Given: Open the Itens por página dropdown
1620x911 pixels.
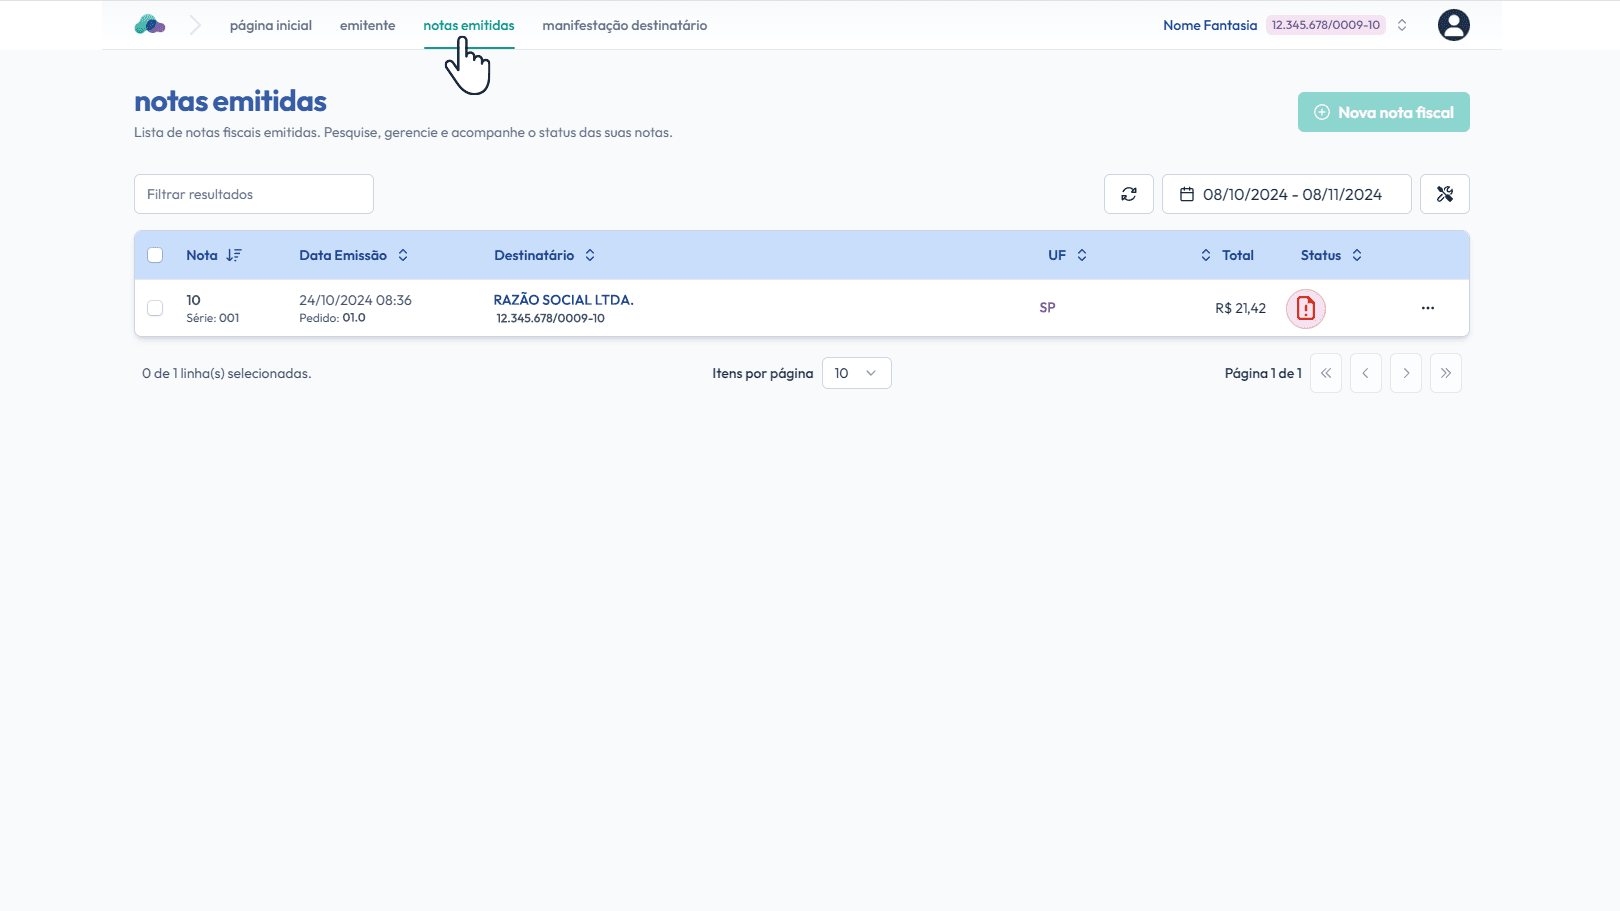Looking at the screenshot, I should (x=856, y=373).
